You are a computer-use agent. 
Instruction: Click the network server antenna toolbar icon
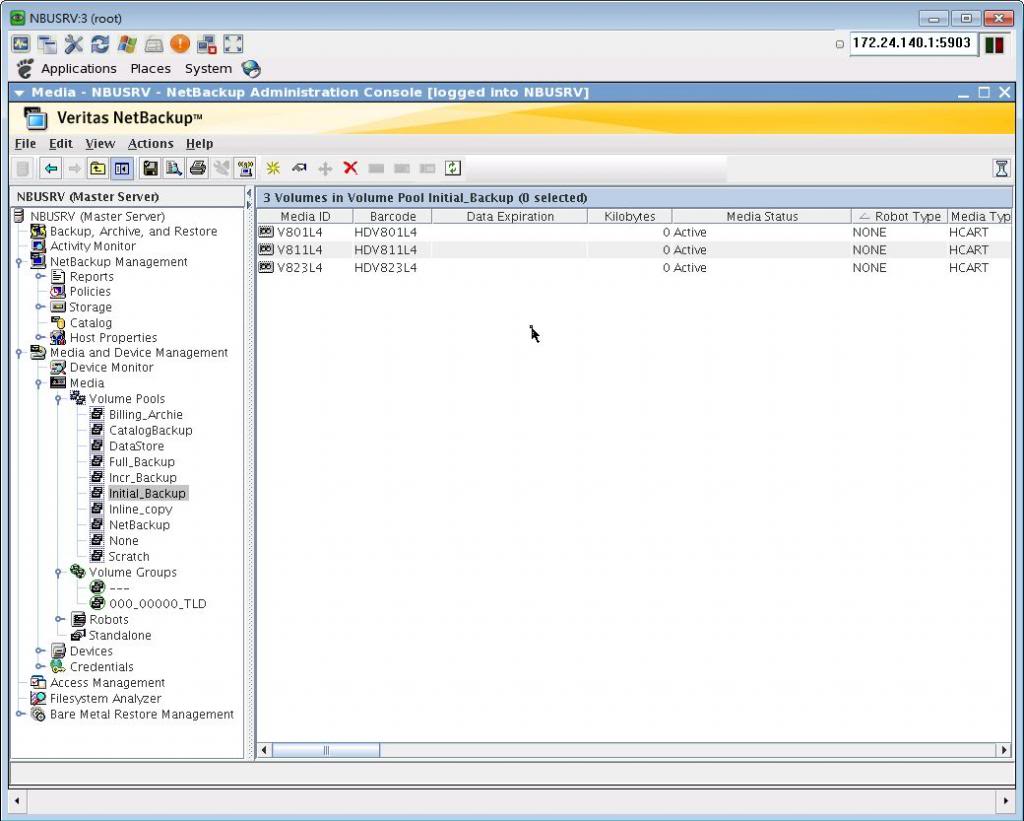pos(246,169)
